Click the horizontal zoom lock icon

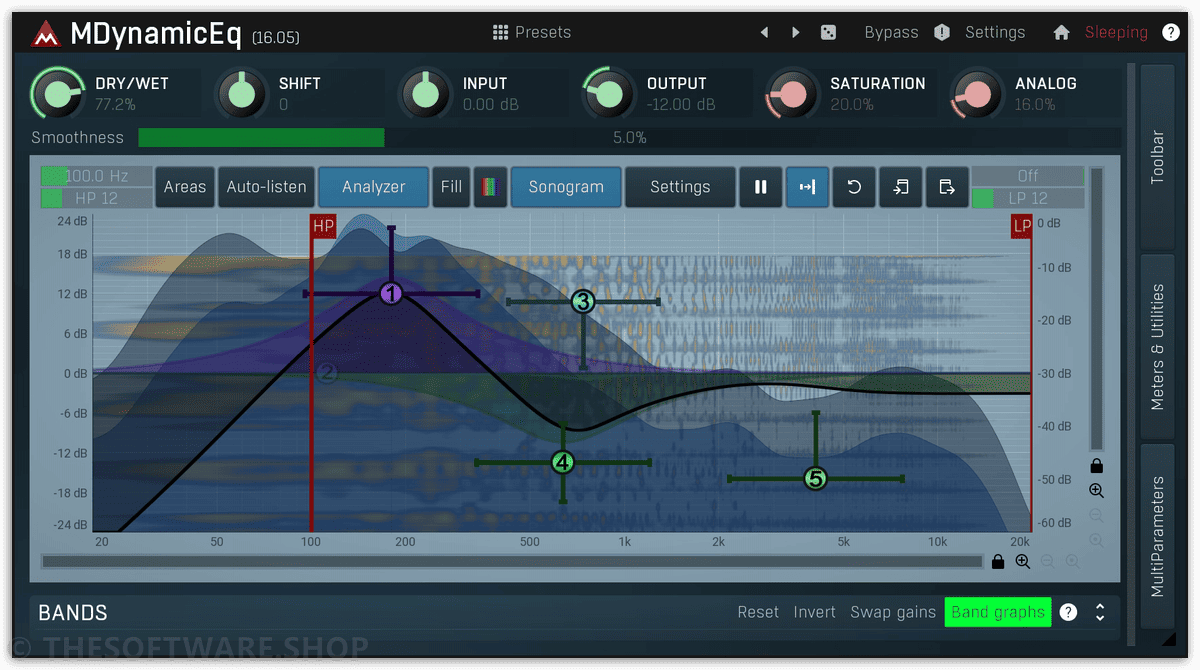coord(997,562)
